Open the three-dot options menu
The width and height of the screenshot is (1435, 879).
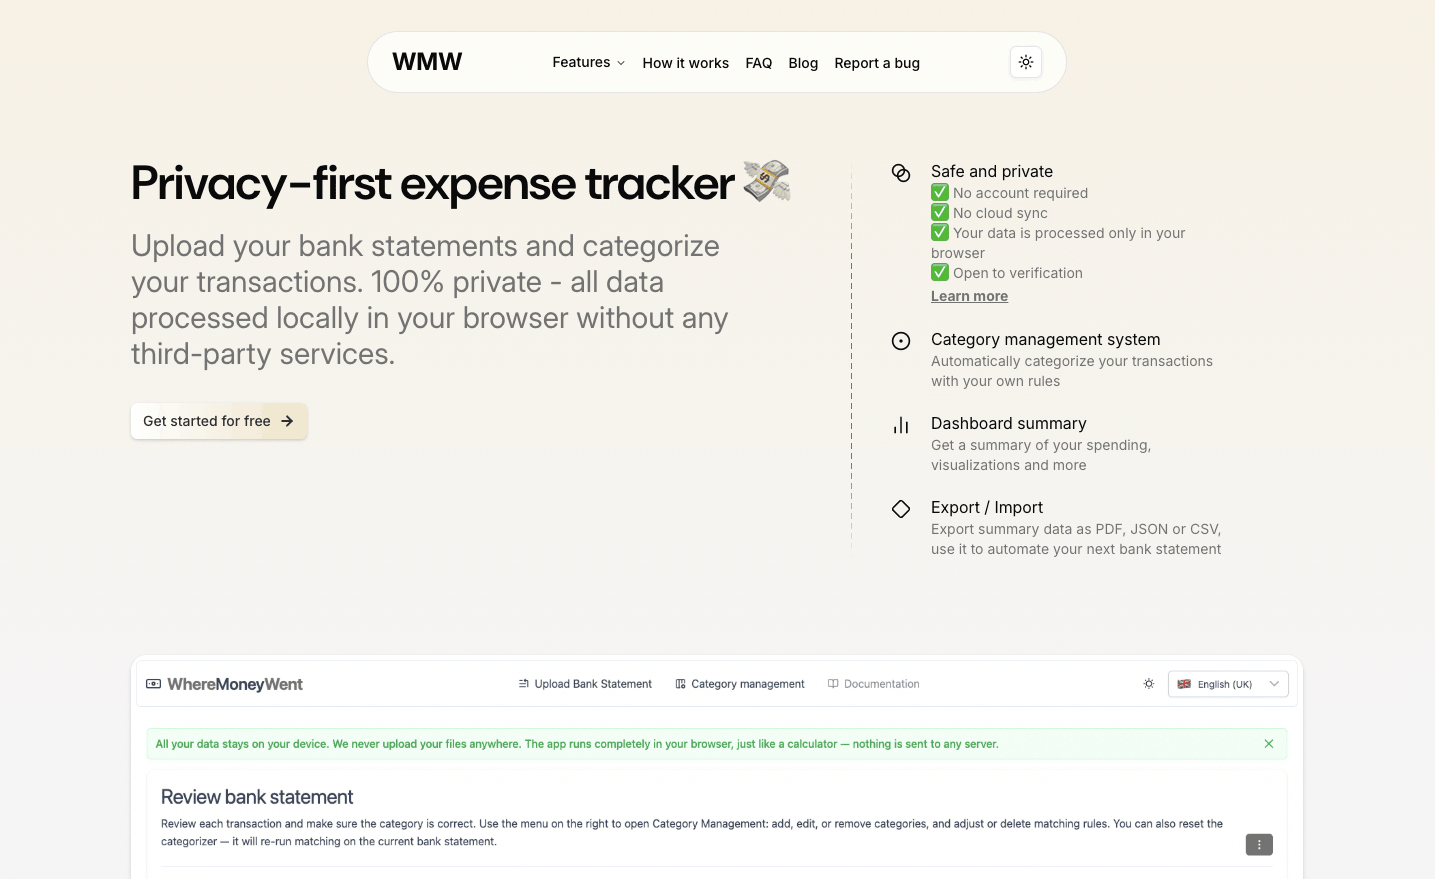(x=1258, y=844)
